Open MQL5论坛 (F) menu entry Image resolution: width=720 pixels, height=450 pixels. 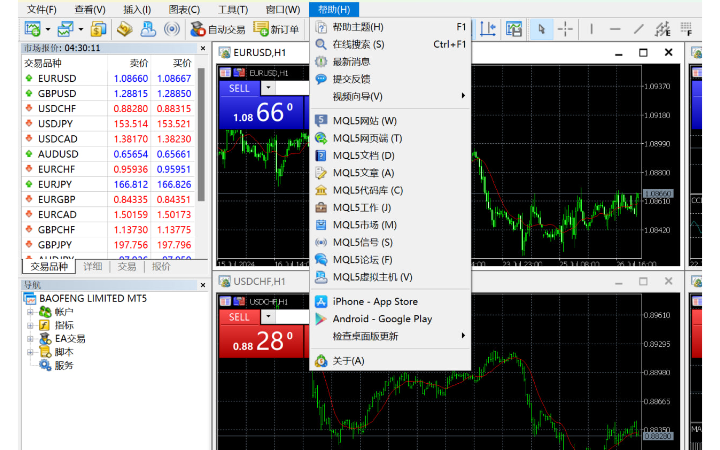tap(390, 260)
